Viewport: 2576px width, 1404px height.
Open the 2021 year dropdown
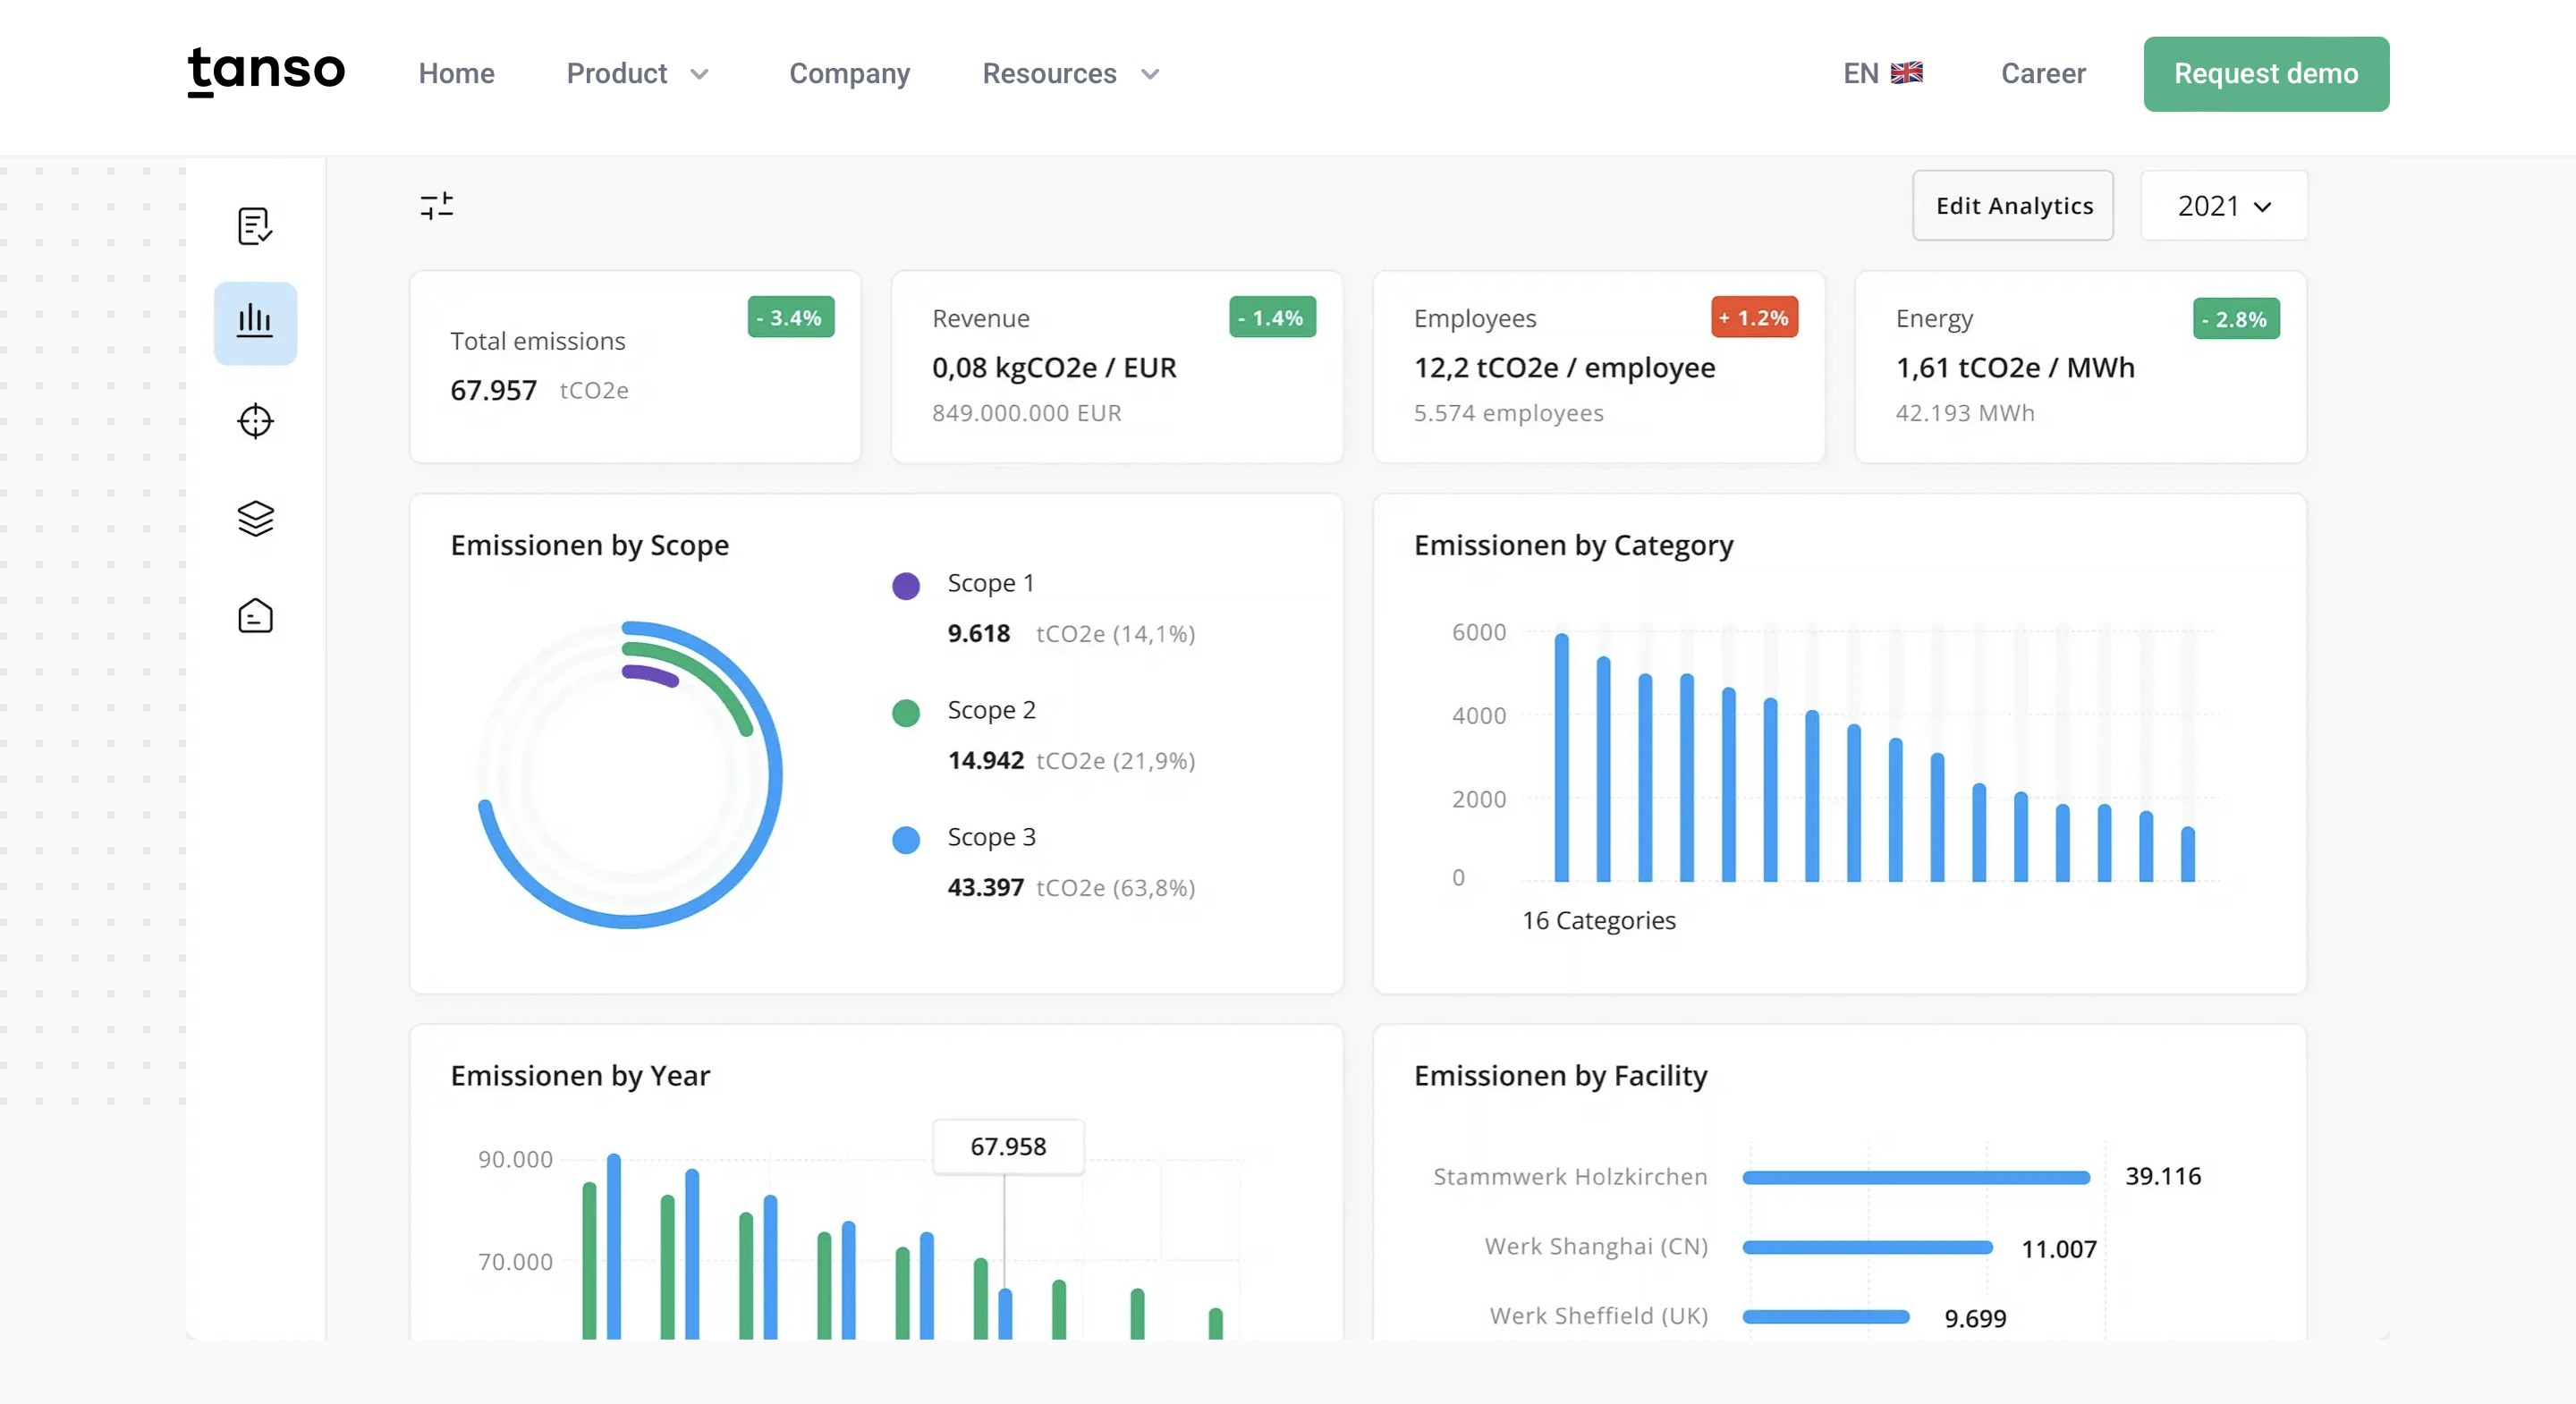pos(2223,206)
